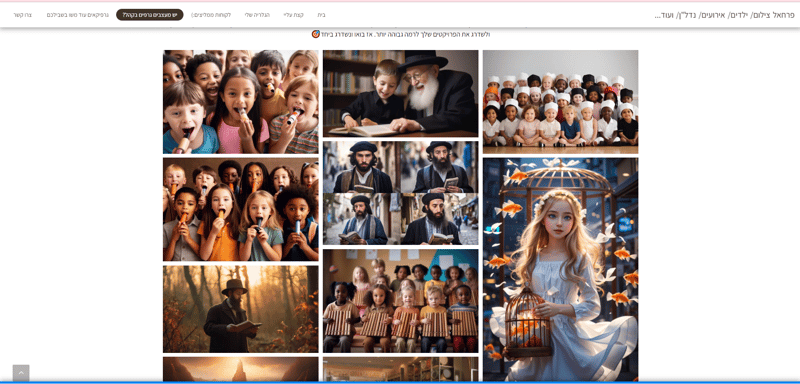
Task: Open photo of rabbi reading with boy
Action: pos(401,93)
